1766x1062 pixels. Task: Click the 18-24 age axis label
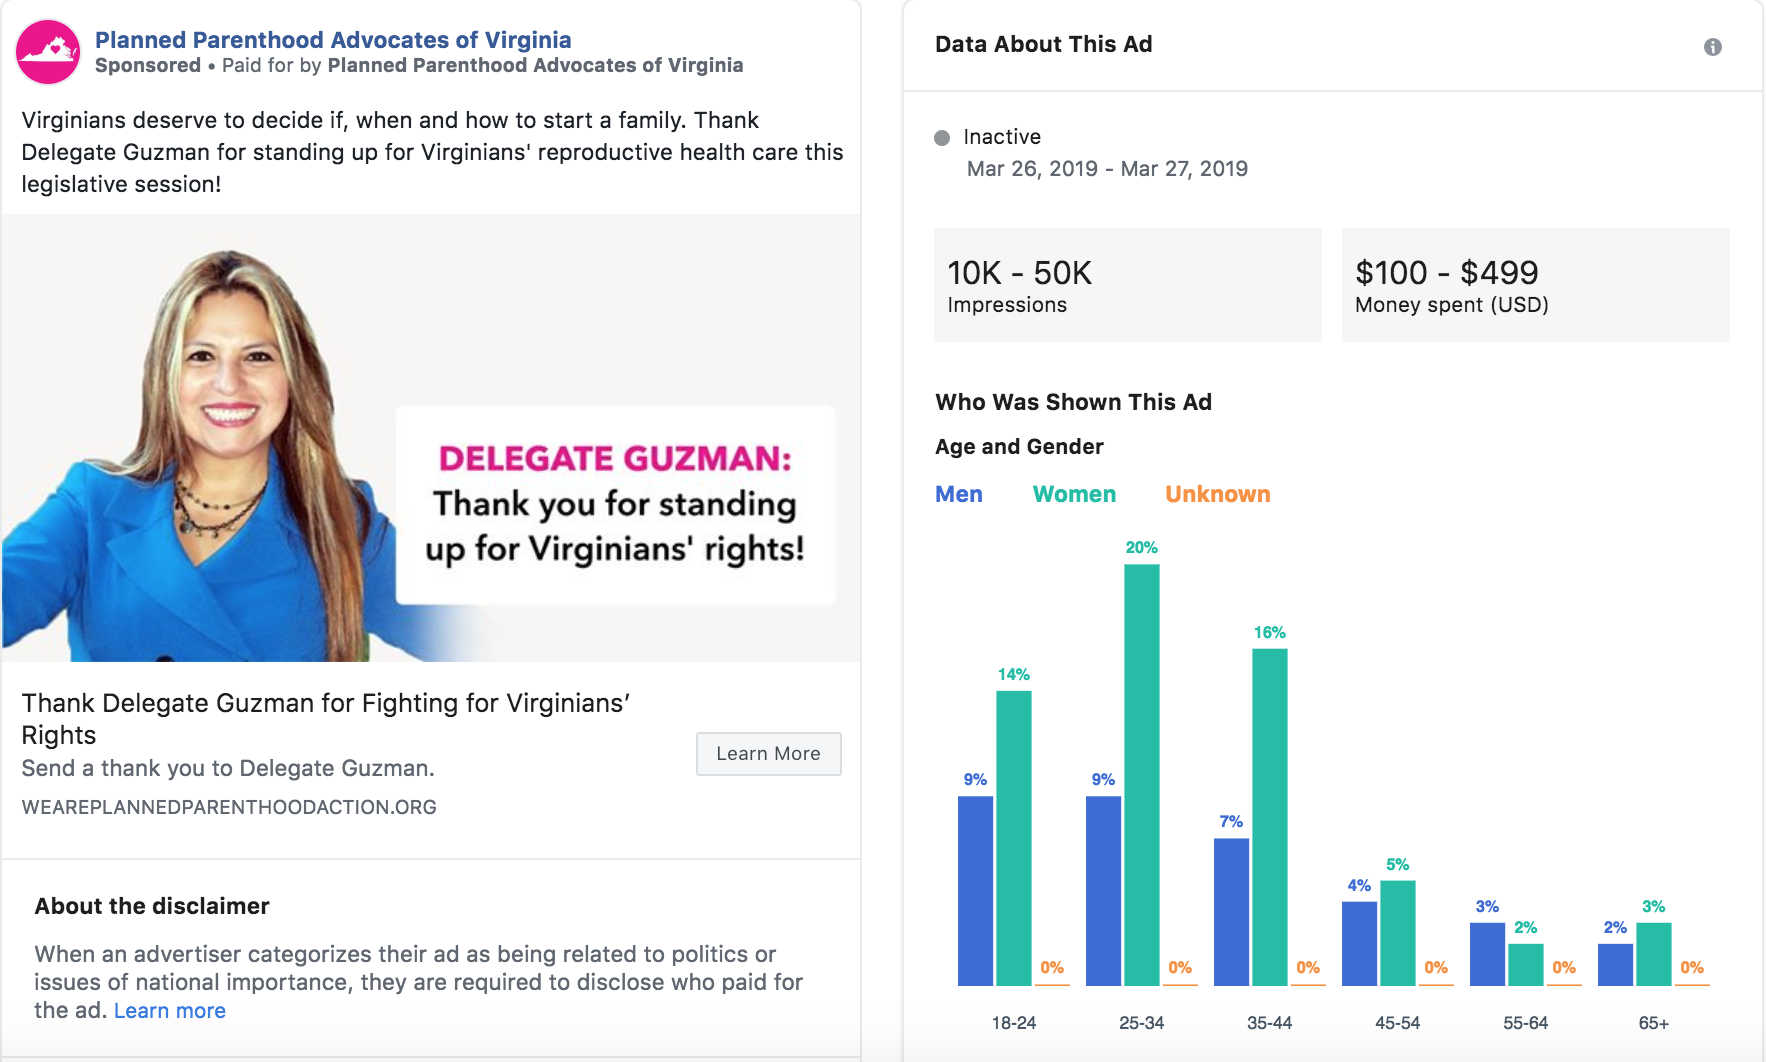1013,1023
